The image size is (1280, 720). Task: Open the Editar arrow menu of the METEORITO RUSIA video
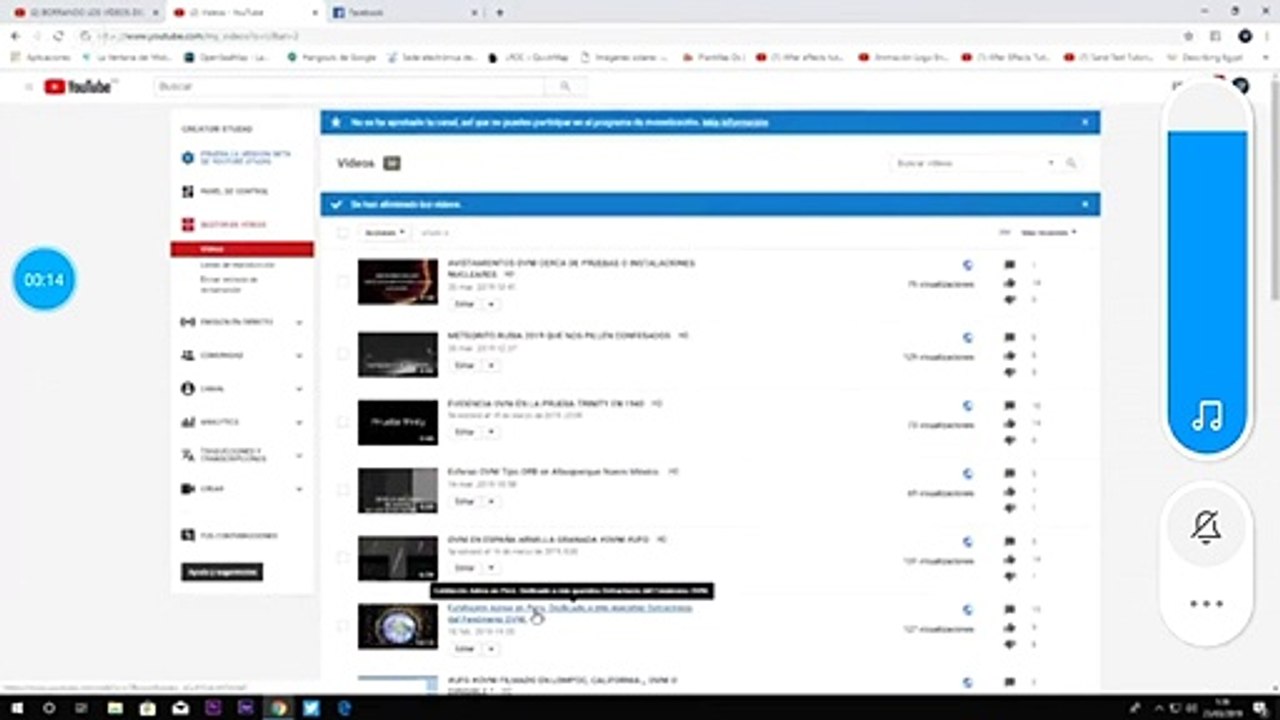tap(491, 366)
